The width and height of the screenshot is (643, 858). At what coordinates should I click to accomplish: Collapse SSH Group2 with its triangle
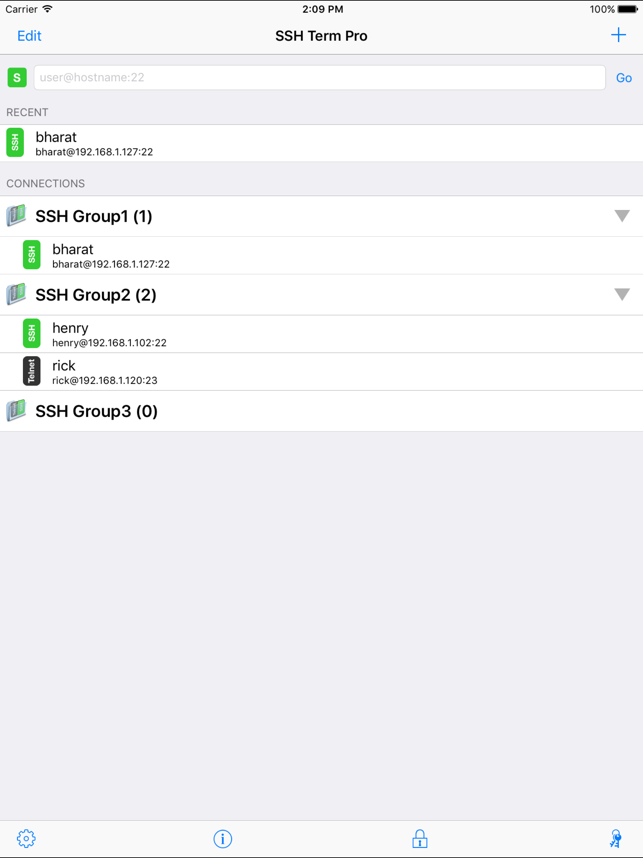(622, 294)
